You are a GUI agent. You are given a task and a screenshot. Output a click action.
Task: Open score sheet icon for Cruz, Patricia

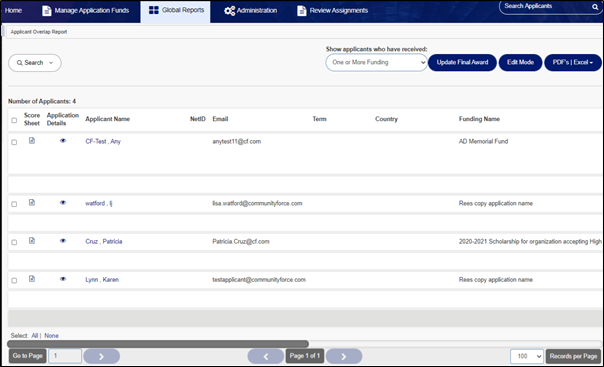click(x=32, y=241)
